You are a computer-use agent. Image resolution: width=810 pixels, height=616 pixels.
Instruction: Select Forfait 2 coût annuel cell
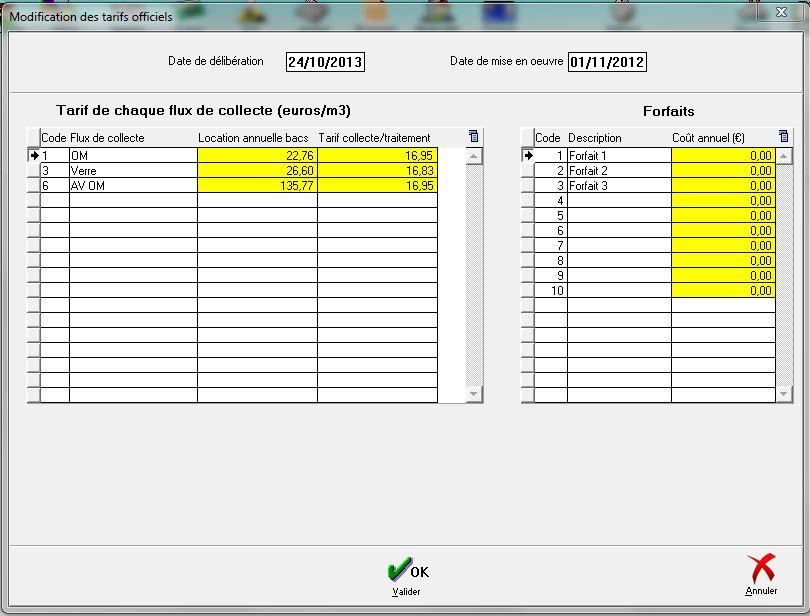click(x=722, y=171)
